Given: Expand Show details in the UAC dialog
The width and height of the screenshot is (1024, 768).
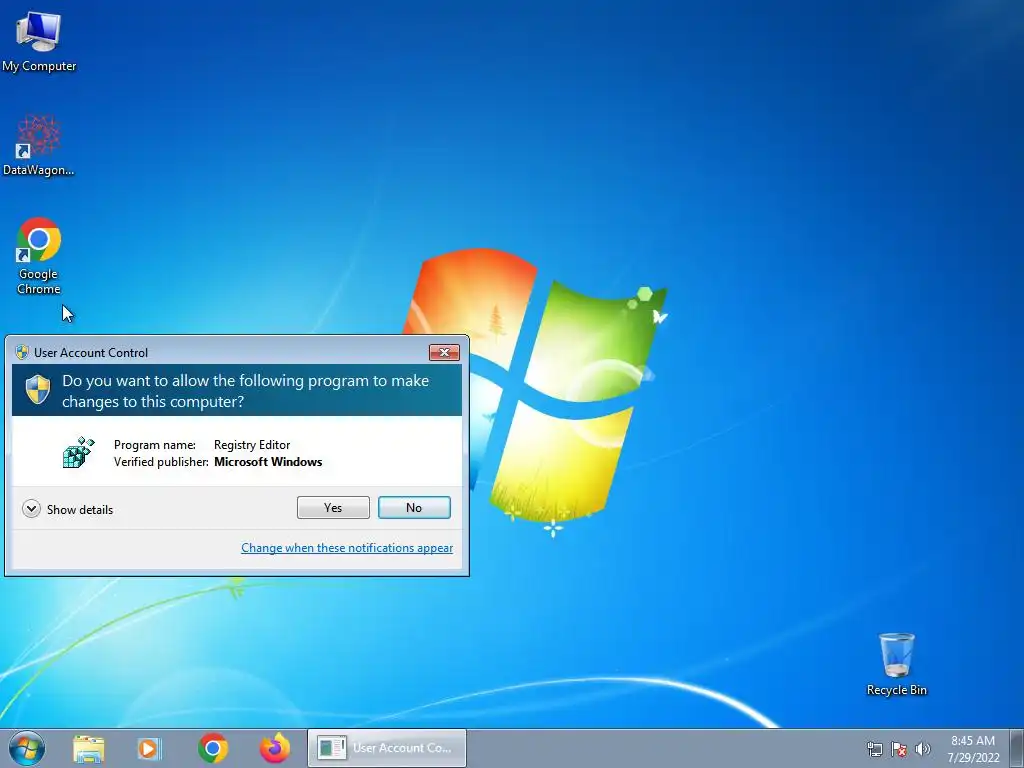Looking at the screenshot, I should pyautogui.click(x=67, y=509).
